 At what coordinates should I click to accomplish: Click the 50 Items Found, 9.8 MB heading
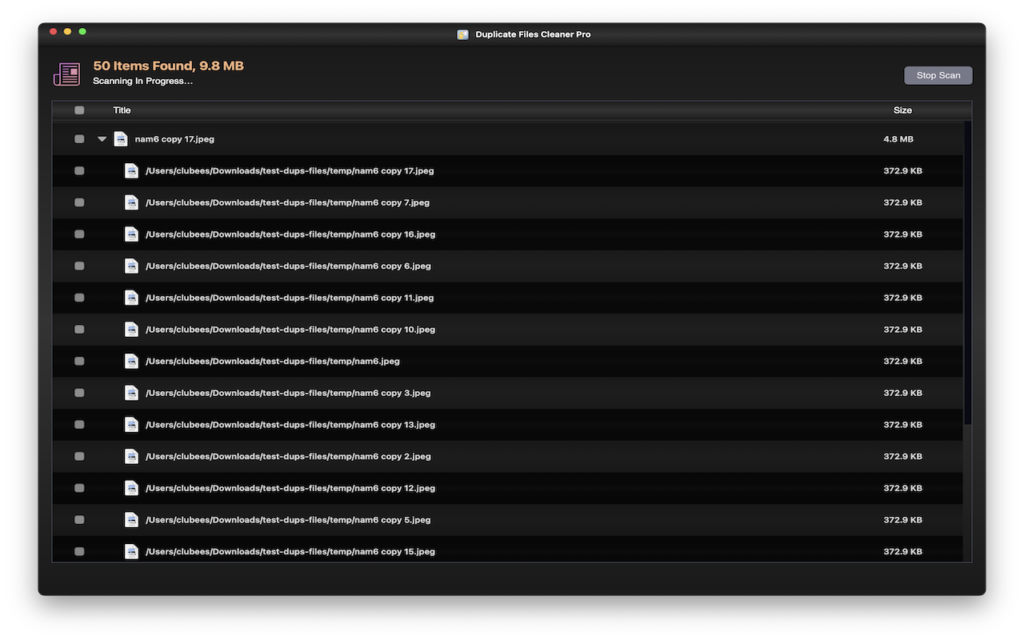pos(168,66)
